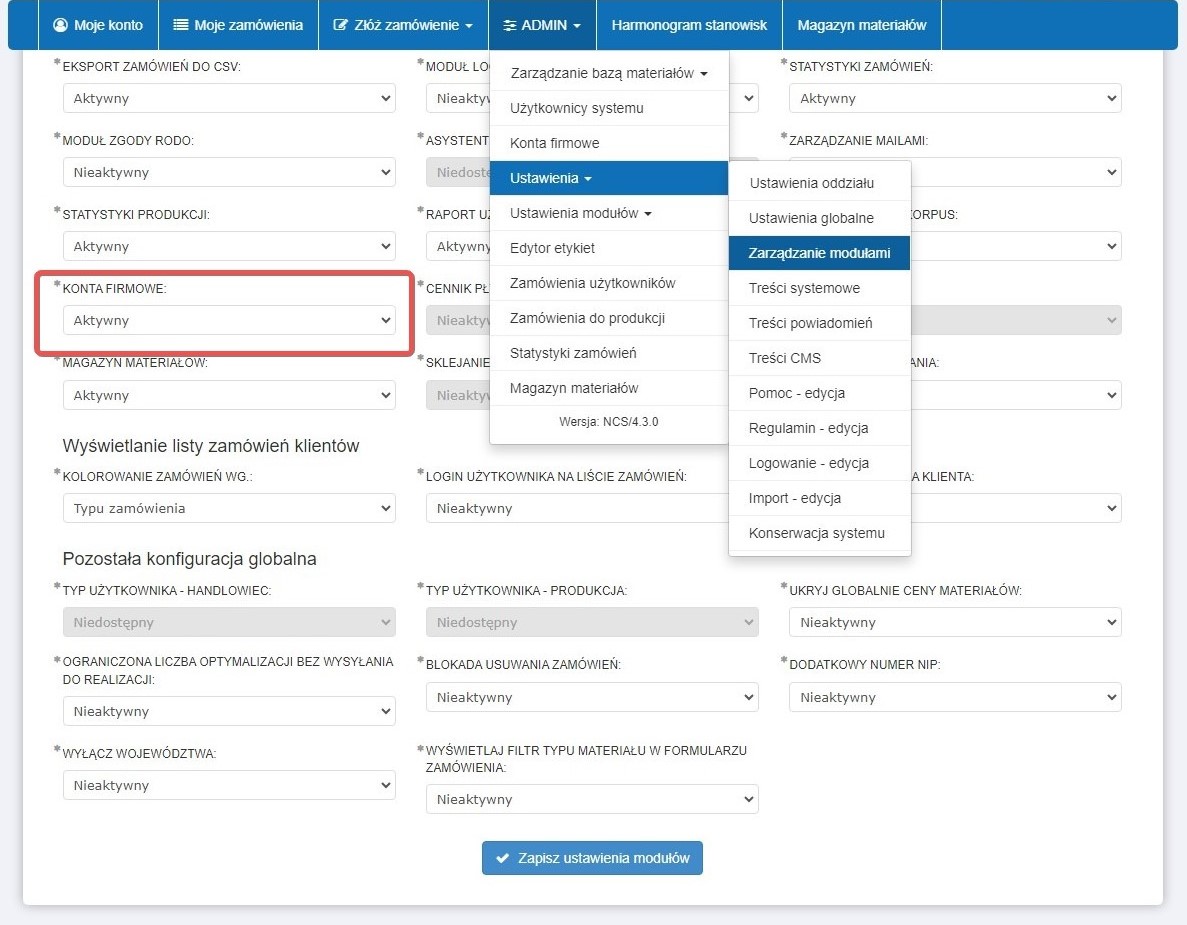Open Harmonogram stanowisk tab
Image resolution: width=1187 pixels, height=925 pixels.
(689, 25)
